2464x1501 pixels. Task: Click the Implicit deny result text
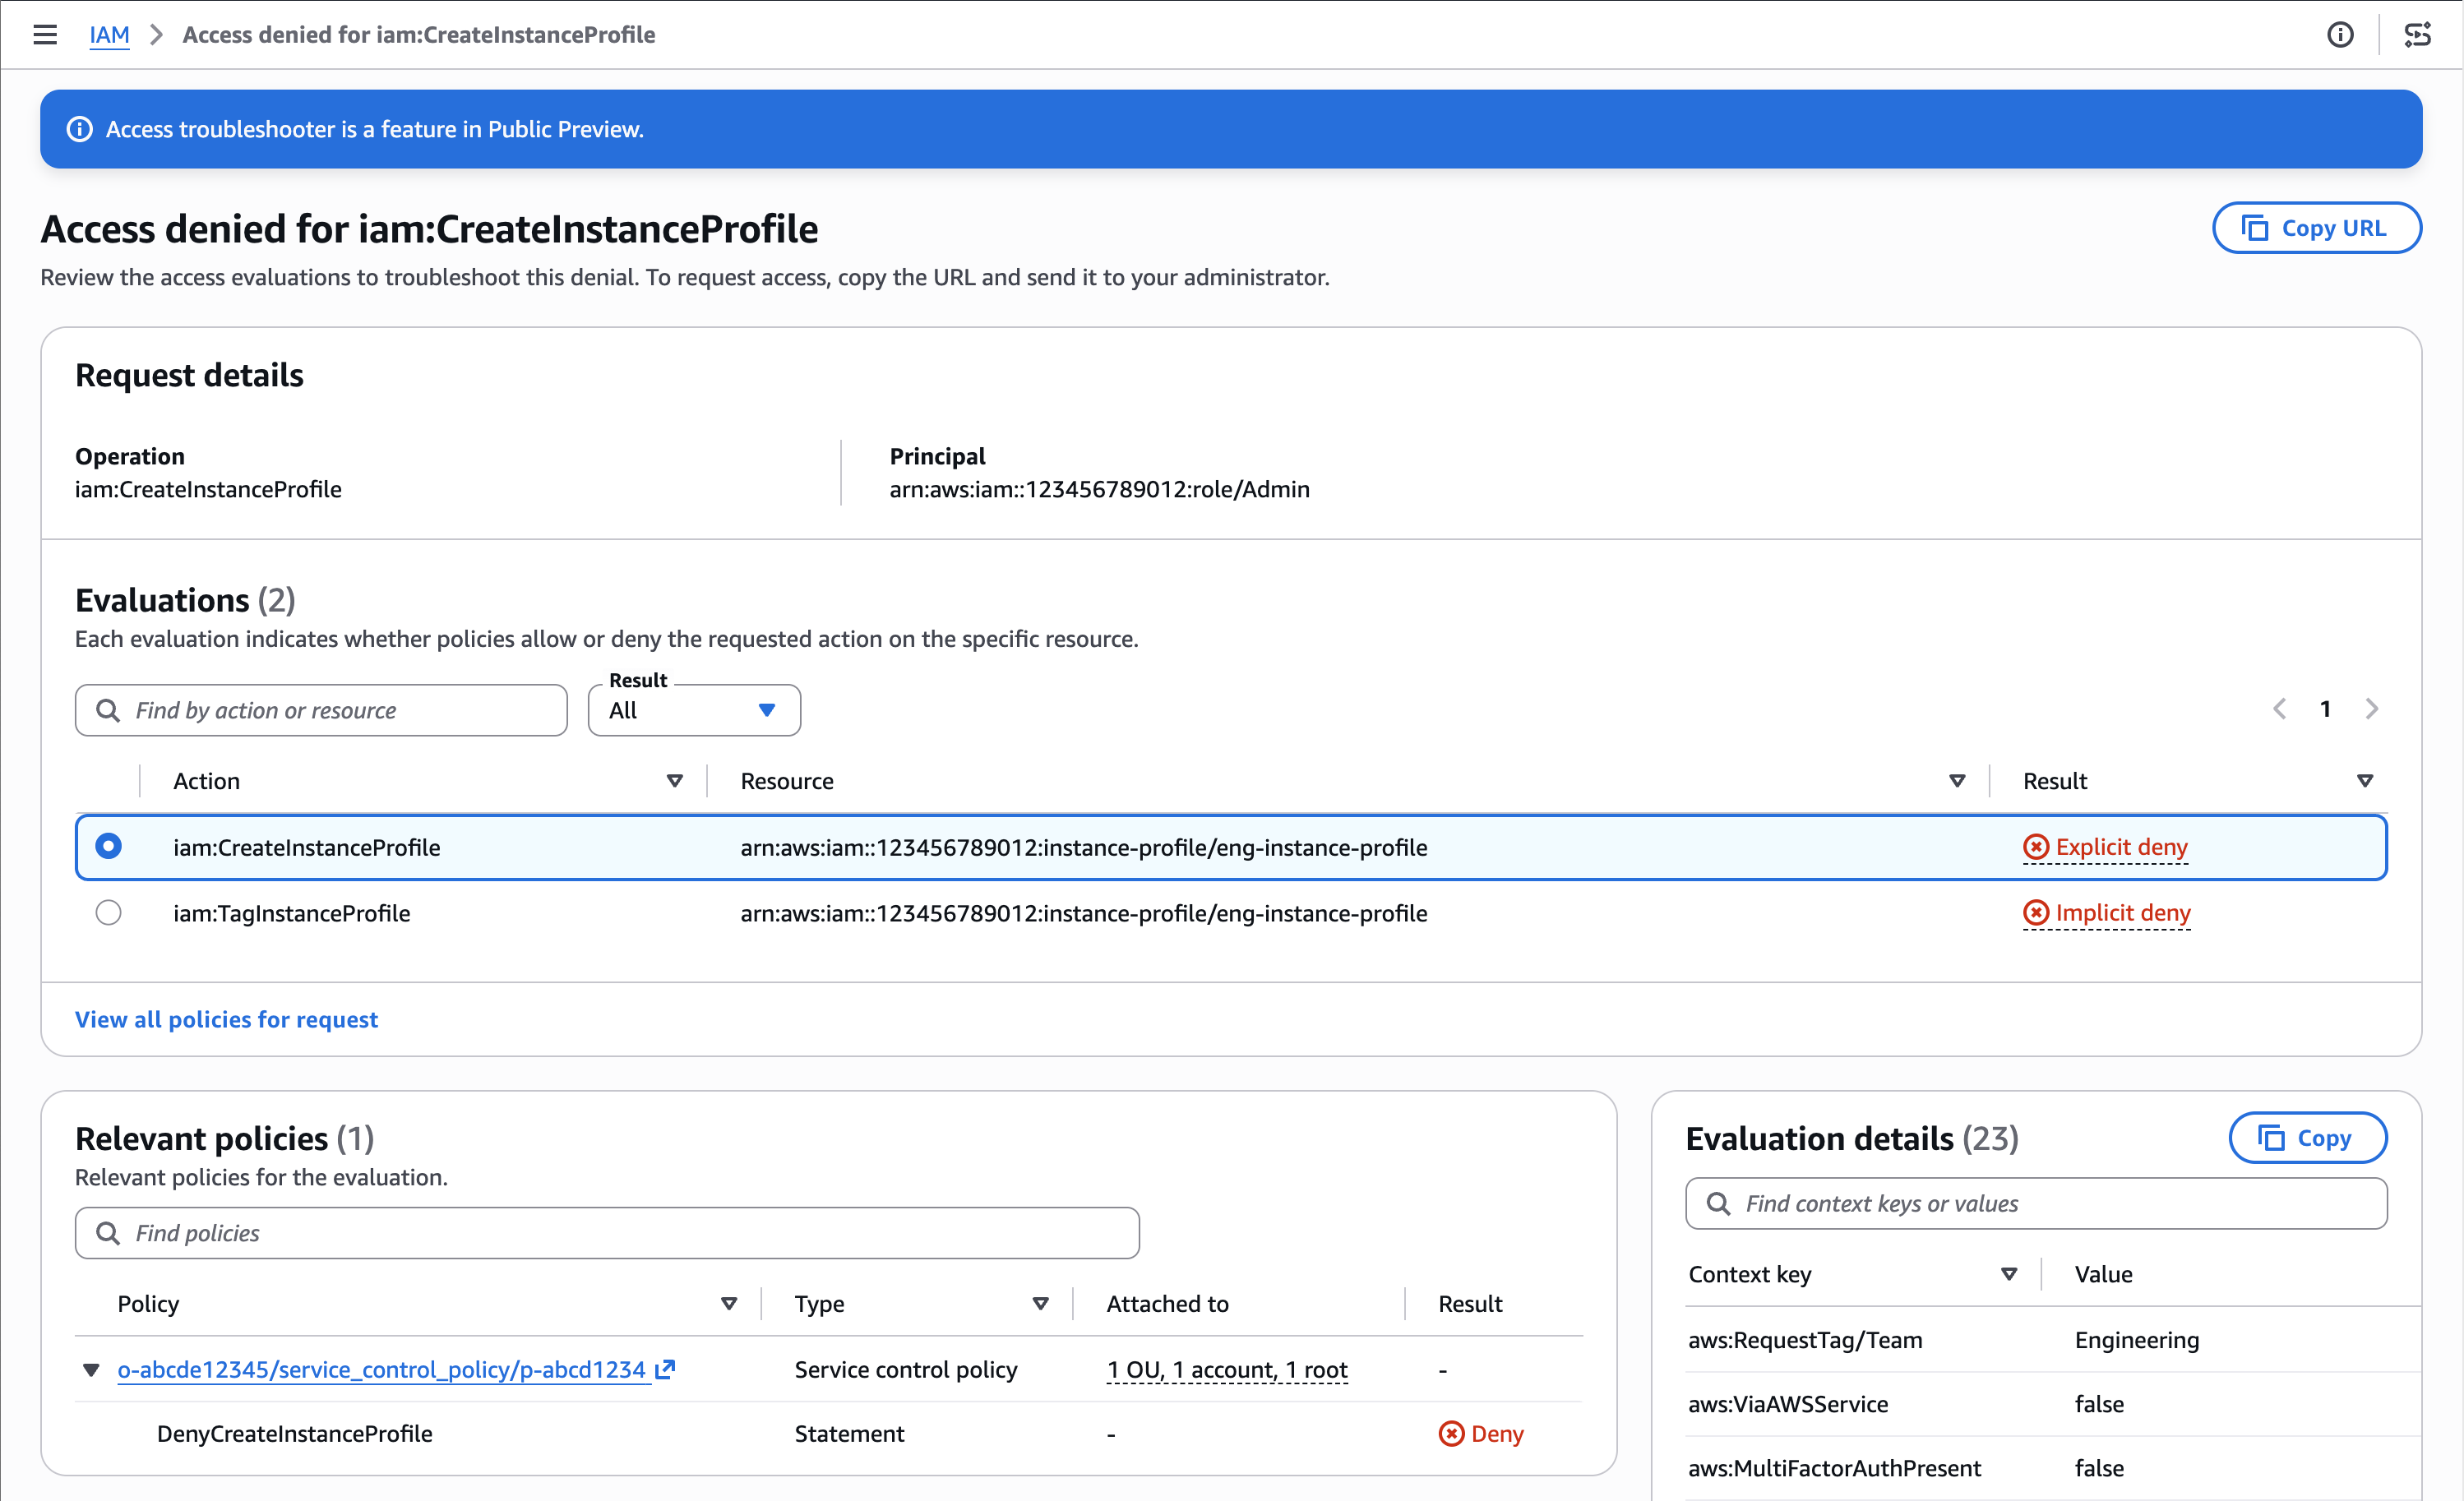coord(2123,913)
